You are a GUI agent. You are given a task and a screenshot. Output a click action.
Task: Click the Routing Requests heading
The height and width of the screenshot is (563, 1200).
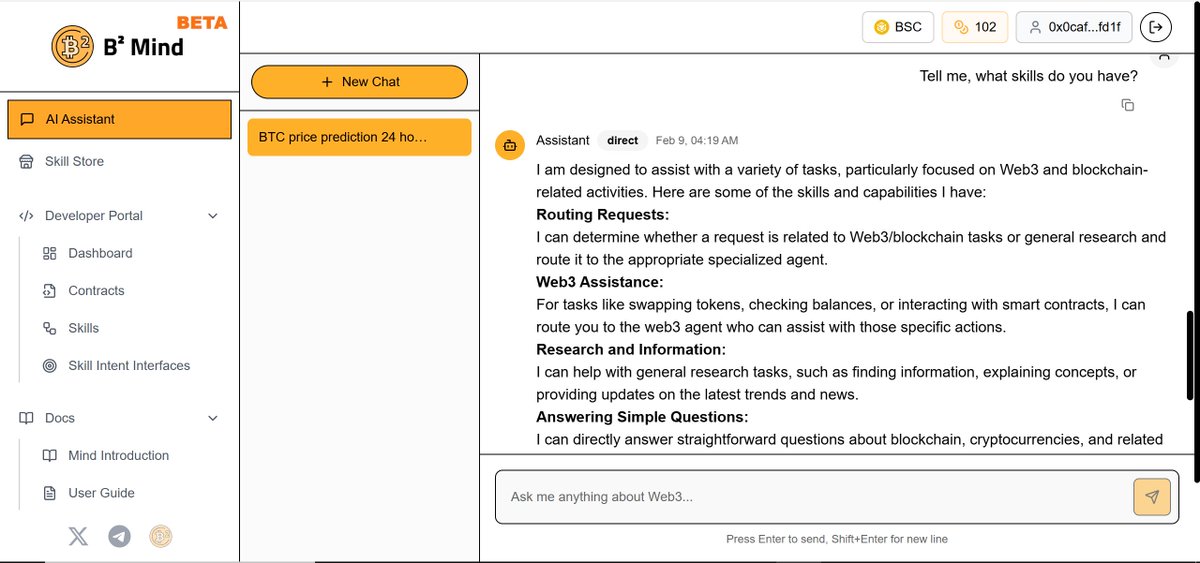coord(603,215)
